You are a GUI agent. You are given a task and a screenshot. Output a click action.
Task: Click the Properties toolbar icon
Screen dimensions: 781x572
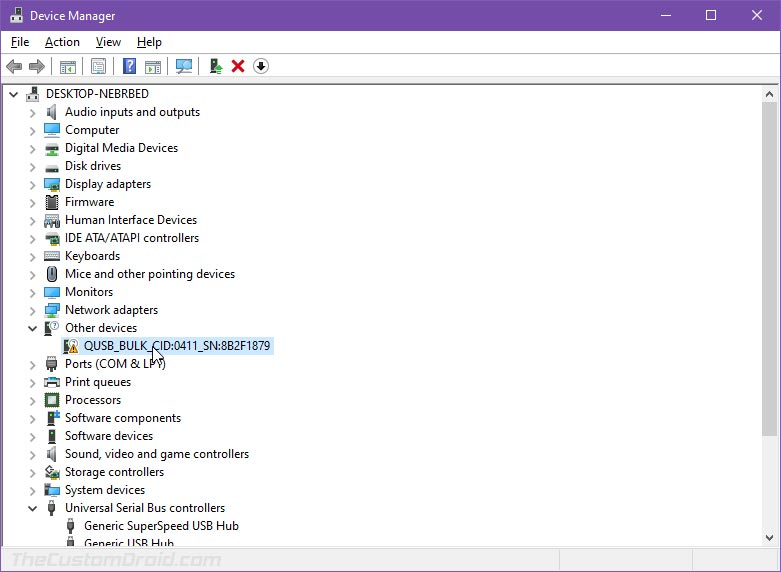pos(99,66)
